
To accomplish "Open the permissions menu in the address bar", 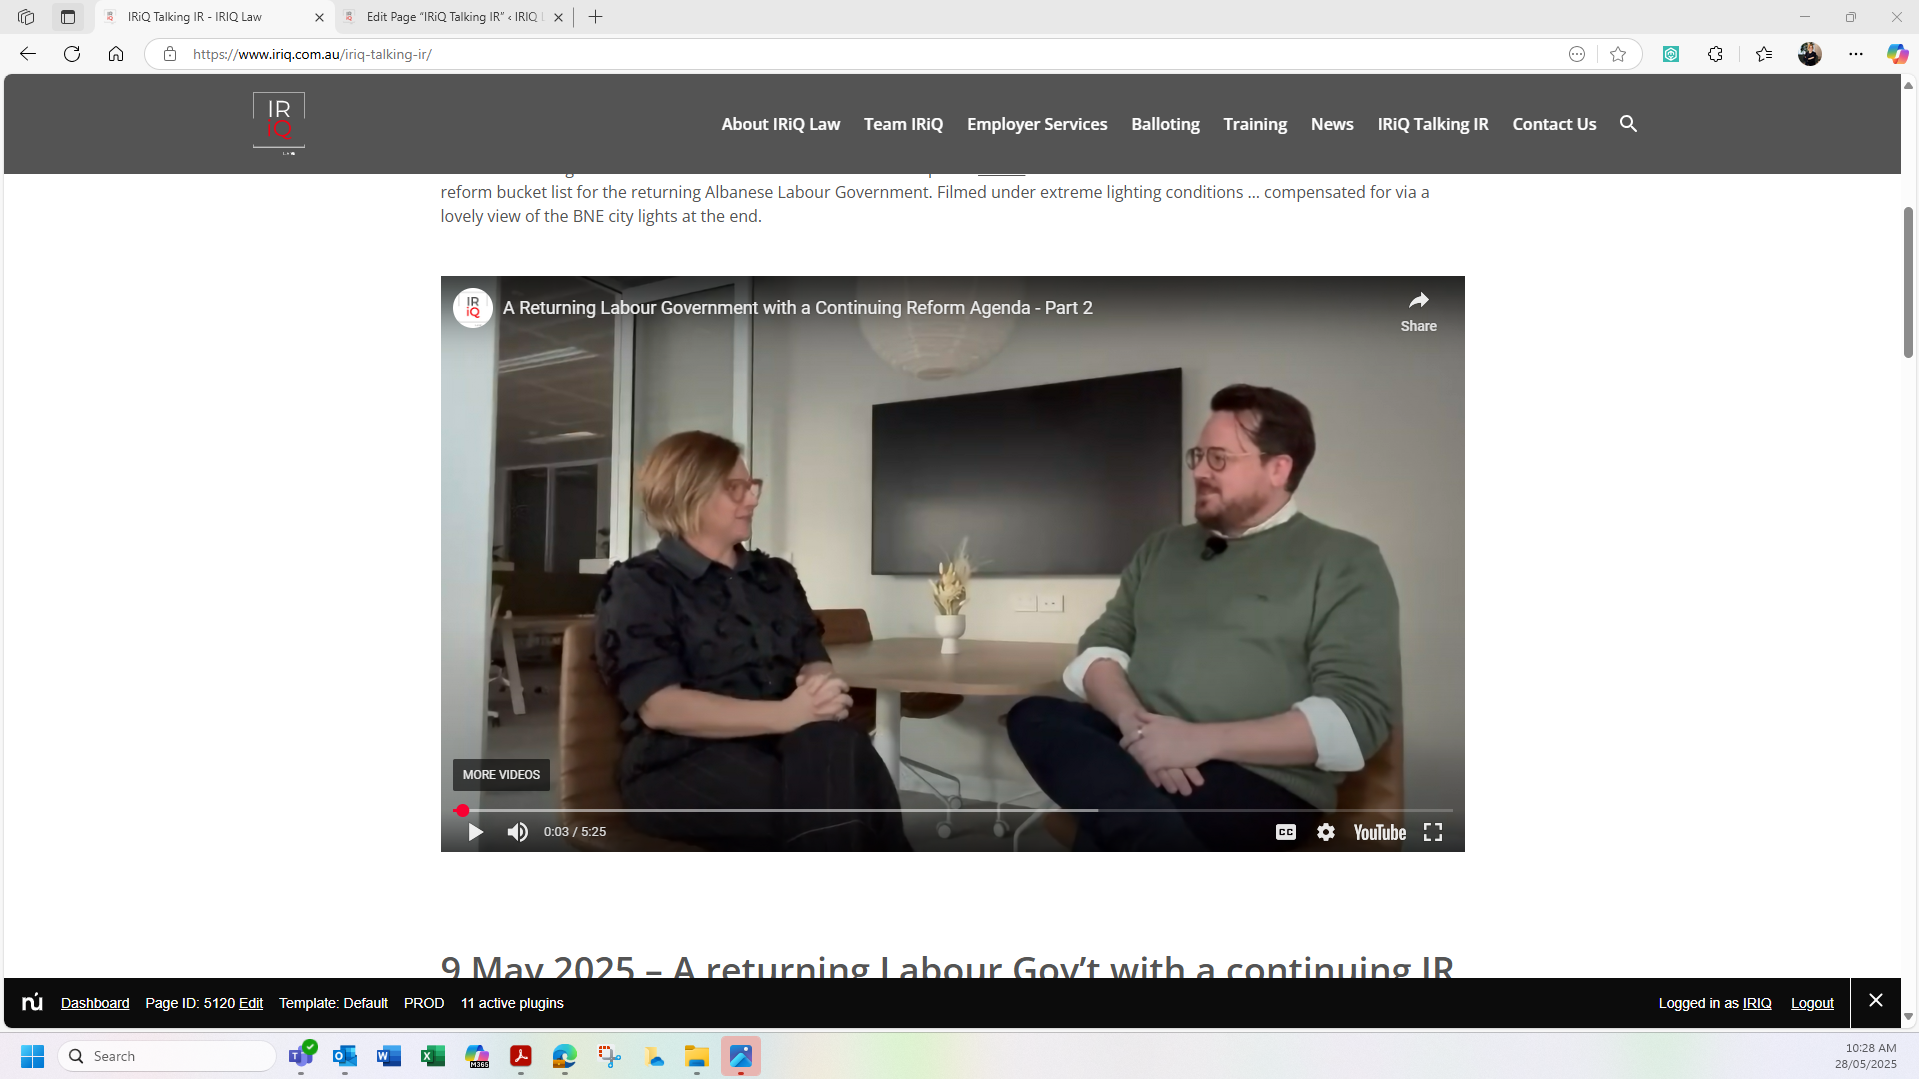I will tap(170, 54).
